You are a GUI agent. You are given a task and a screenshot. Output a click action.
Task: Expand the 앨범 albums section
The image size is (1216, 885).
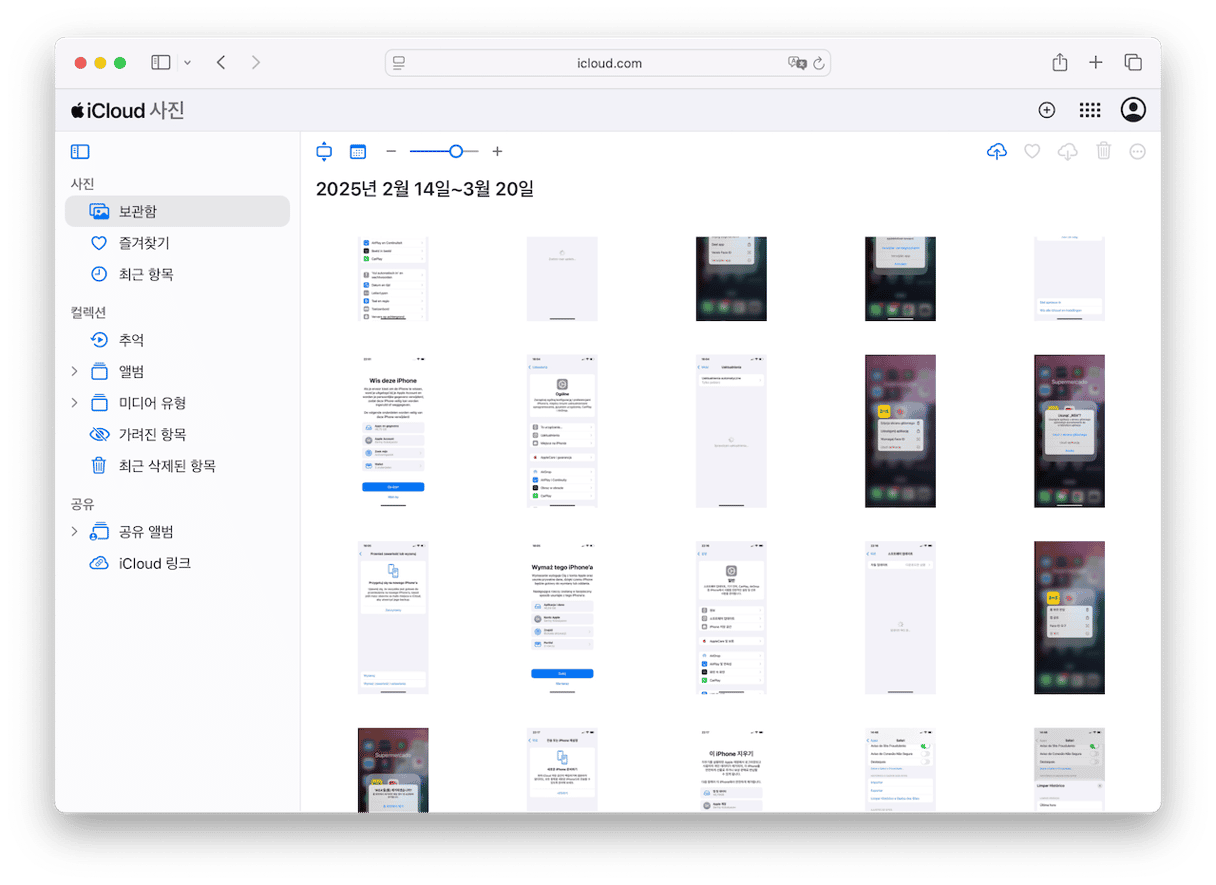pyautogui.click(x=74, y=372)
